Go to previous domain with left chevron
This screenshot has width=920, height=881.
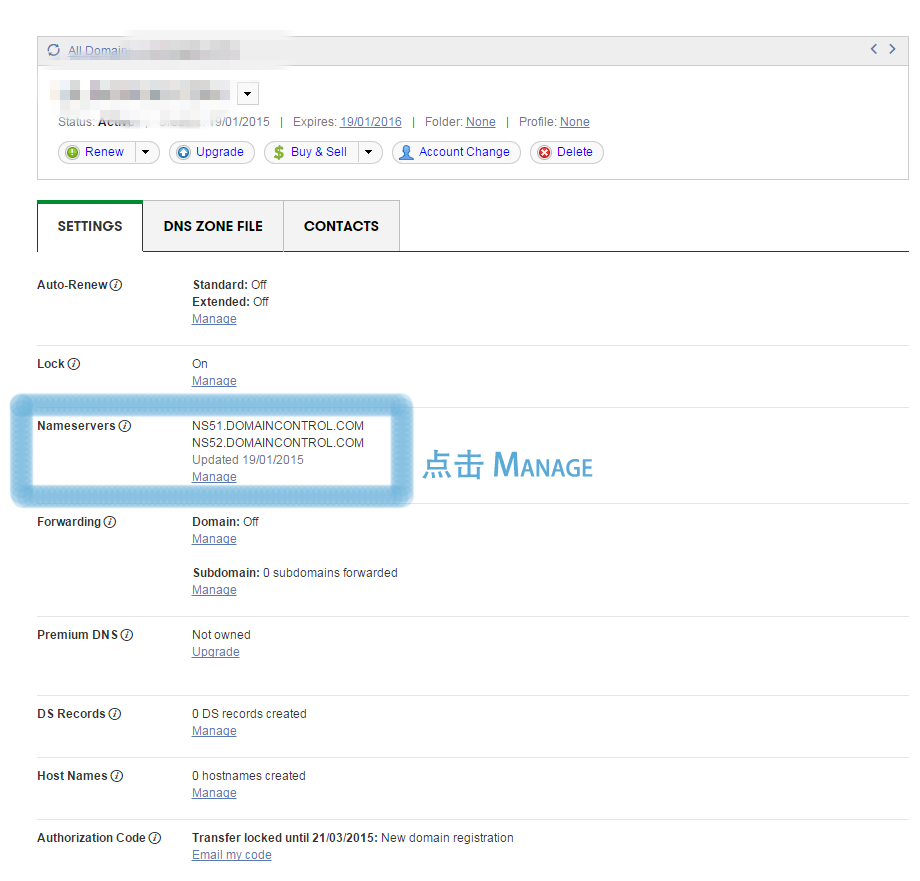coord(874,49)
